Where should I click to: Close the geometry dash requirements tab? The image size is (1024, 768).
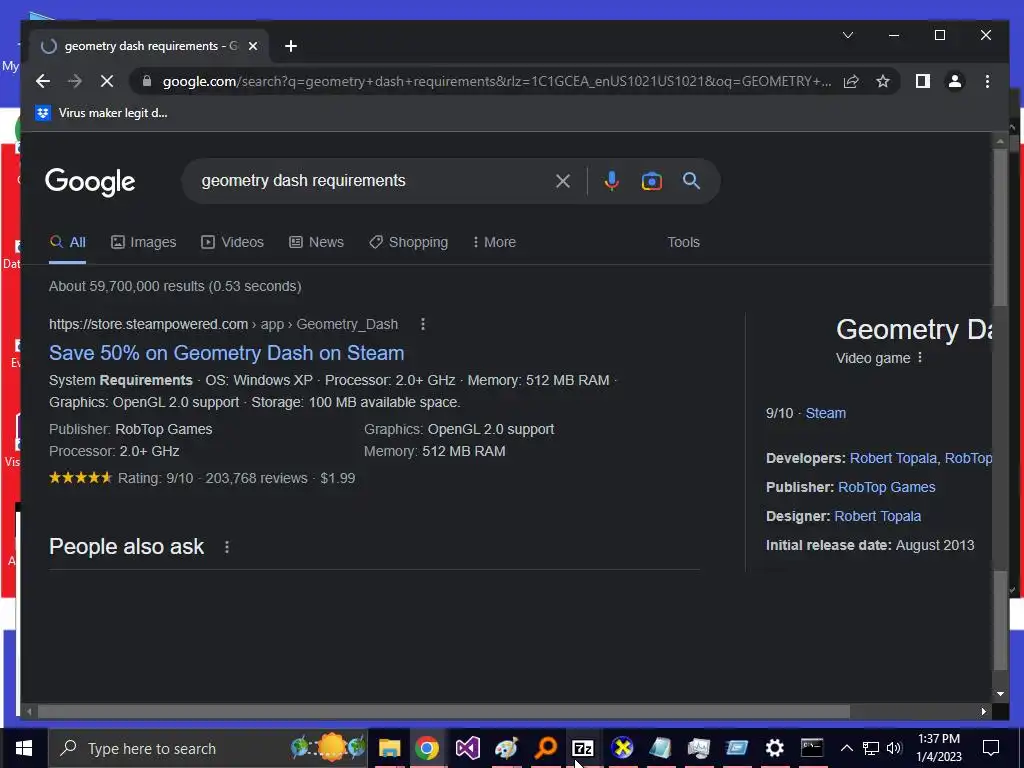click(x=253, y=46)
